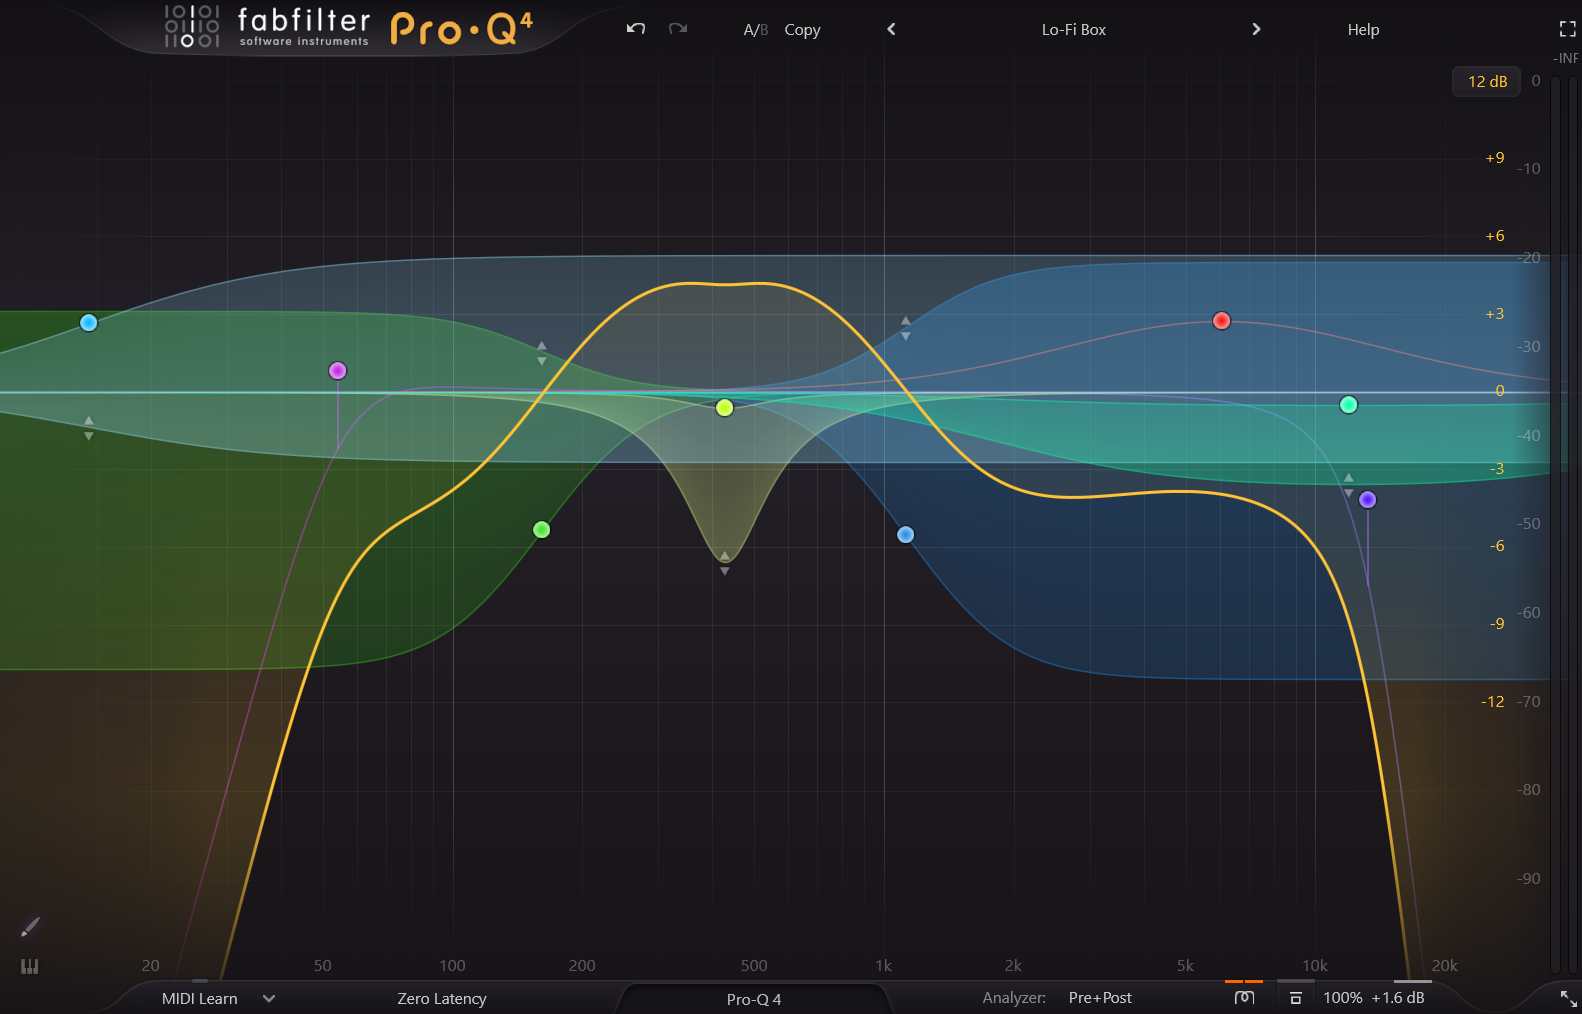Viewport: 1582px width, 1014px height.
Task: Toggle the full screen icon at top right
Action: tap(1567, 30)
